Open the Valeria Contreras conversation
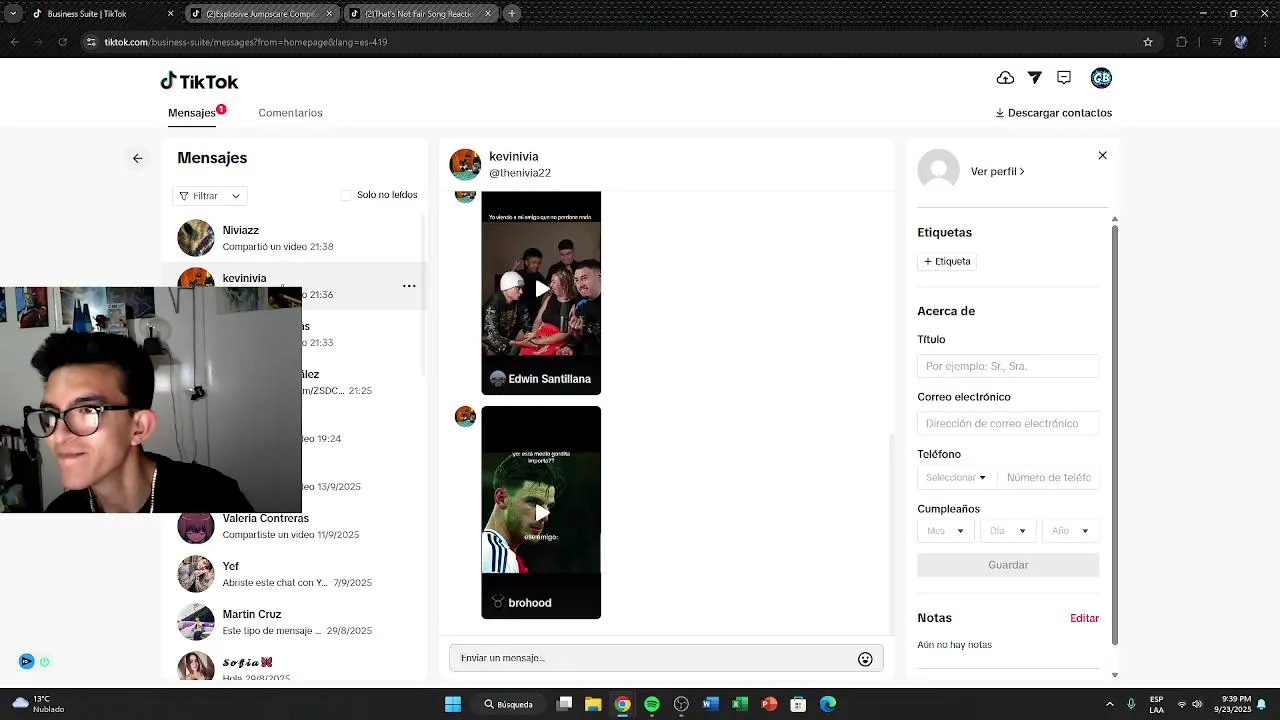The image size is (1280, 720). [295, 526]
